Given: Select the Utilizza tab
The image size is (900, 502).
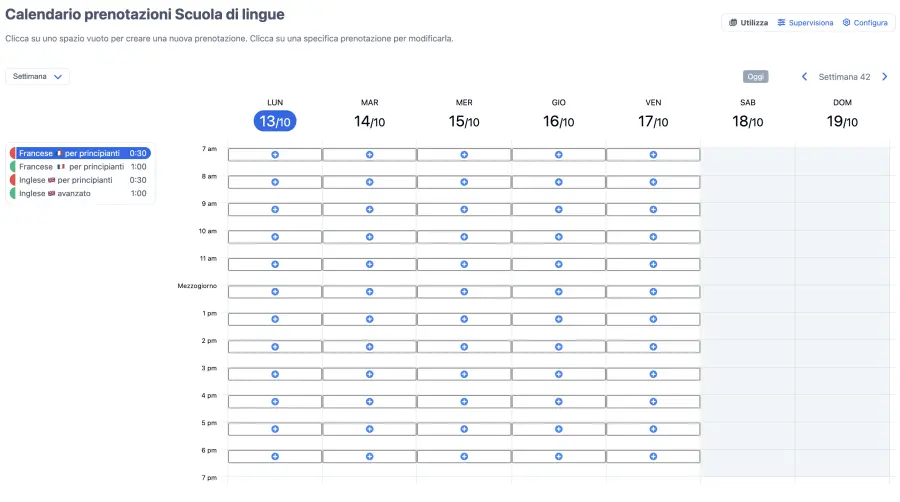Looking at the screenshot, I should (x=748, y=23).
